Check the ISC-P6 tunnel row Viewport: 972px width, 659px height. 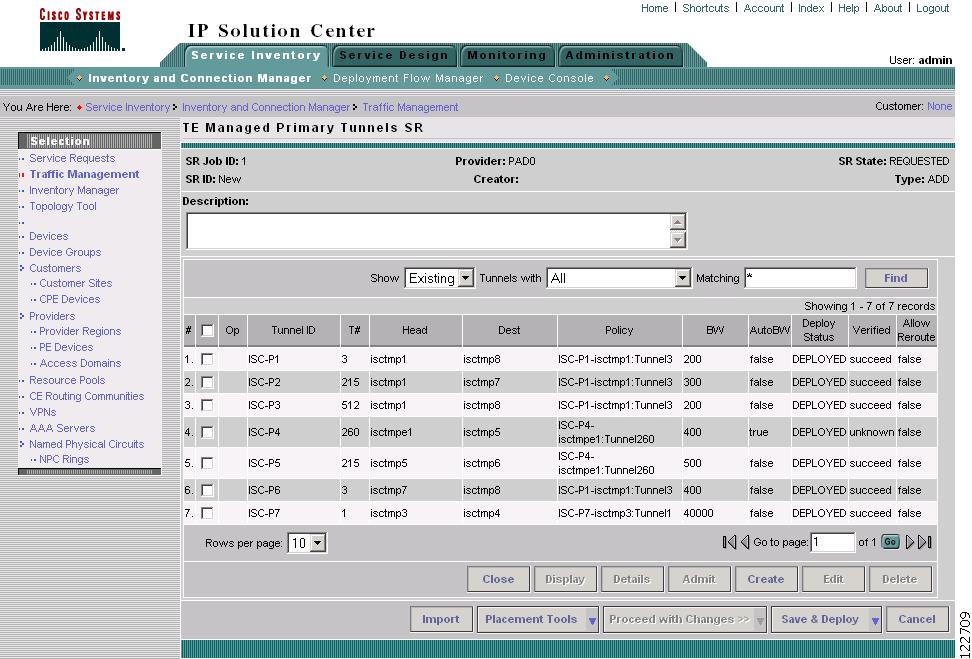207,490
